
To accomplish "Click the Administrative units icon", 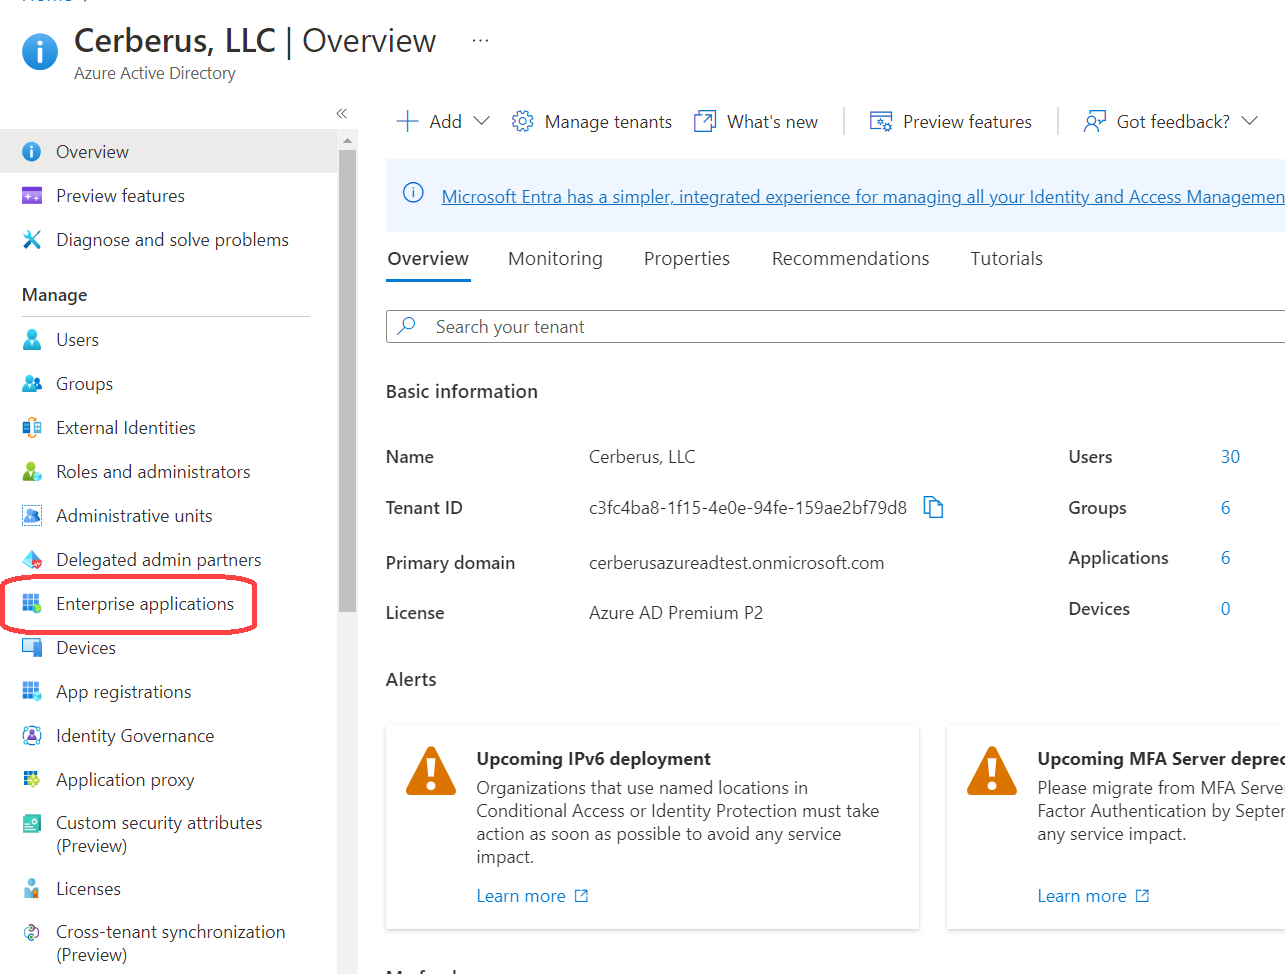I will point(32,516).
